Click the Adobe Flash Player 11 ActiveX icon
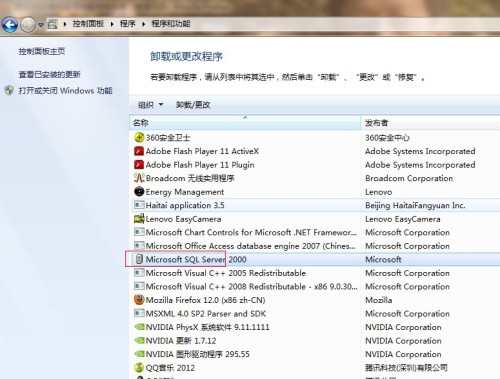This screenshot has width=500, height=379. 139,151
